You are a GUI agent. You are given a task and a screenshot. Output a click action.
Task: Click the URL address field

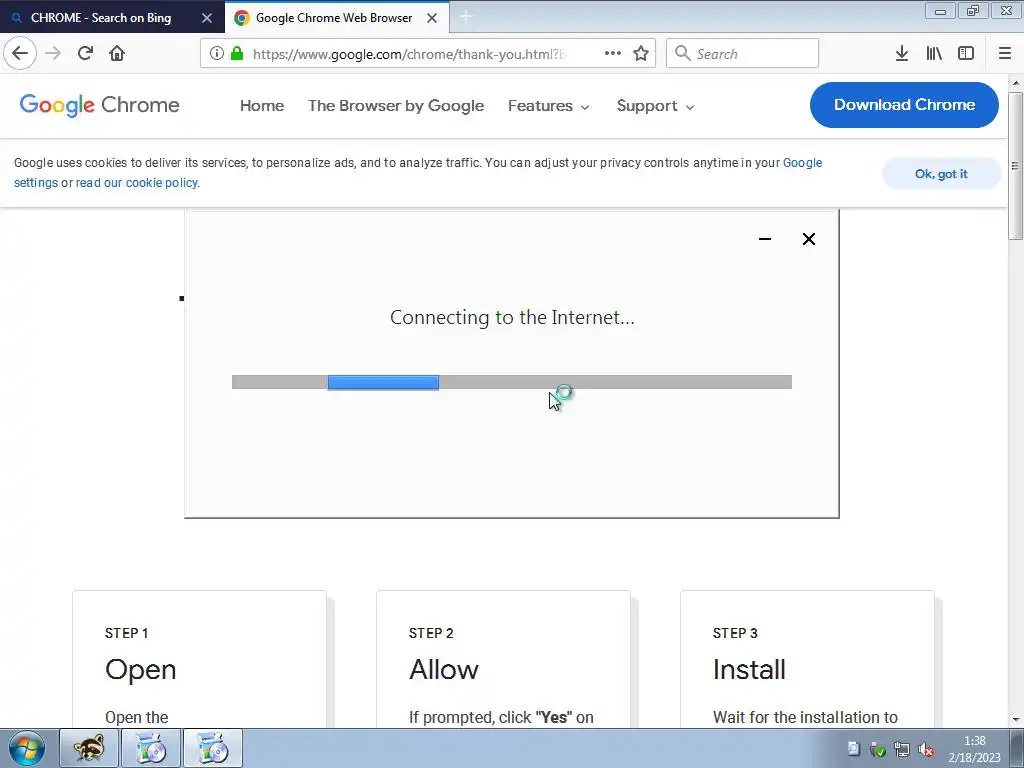[408, 54]
